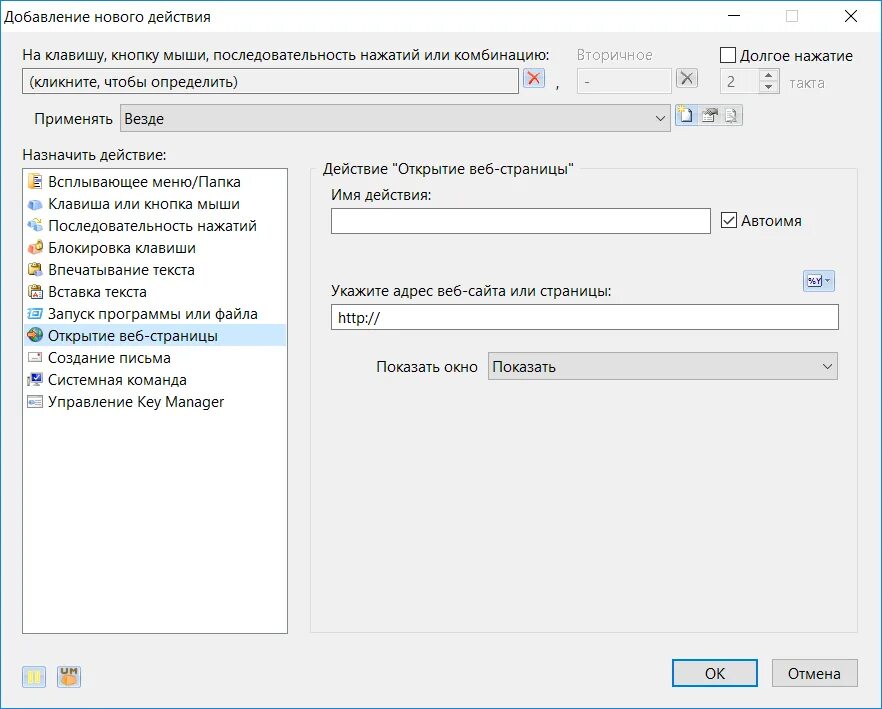Click the web address http:// field
The image size is (882, 709).
coord(584,317)
